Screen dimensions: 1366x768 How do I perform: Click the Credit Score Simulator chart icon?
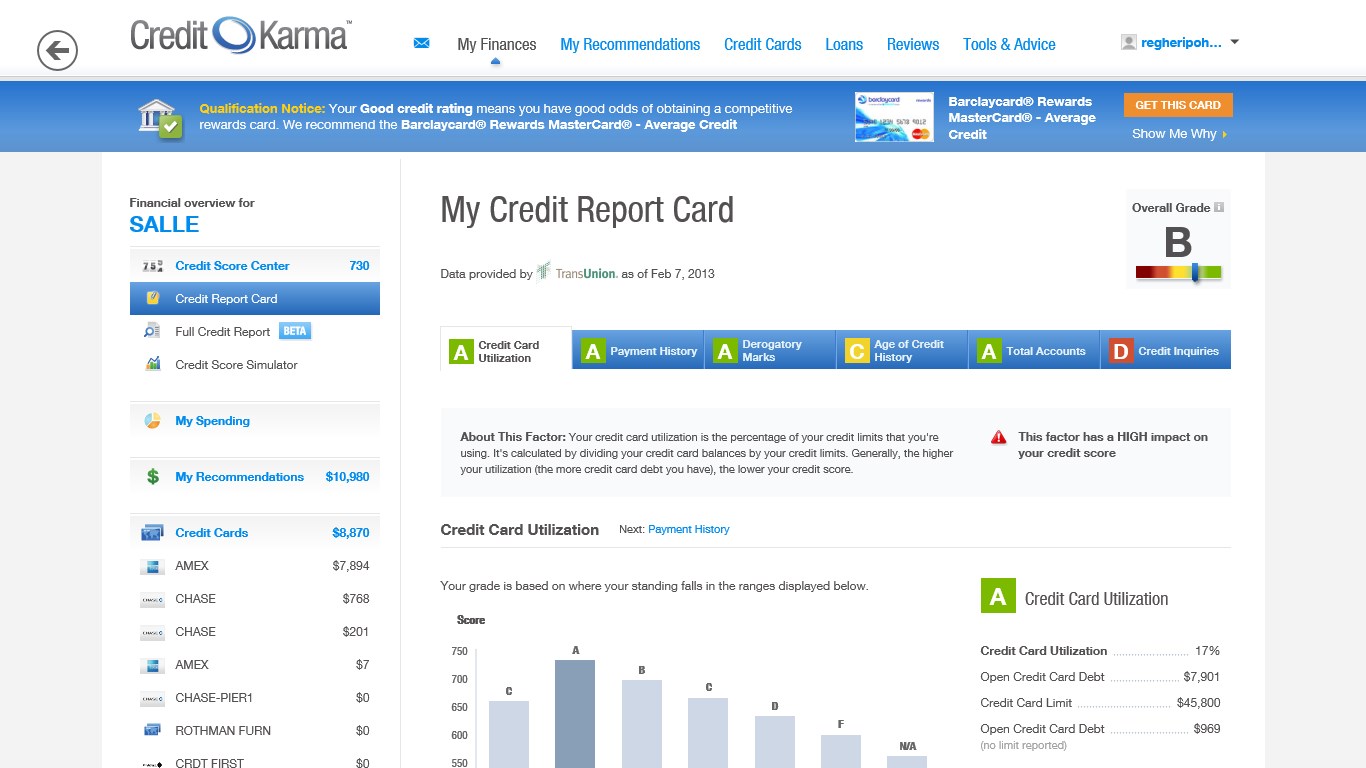(153, 364)
